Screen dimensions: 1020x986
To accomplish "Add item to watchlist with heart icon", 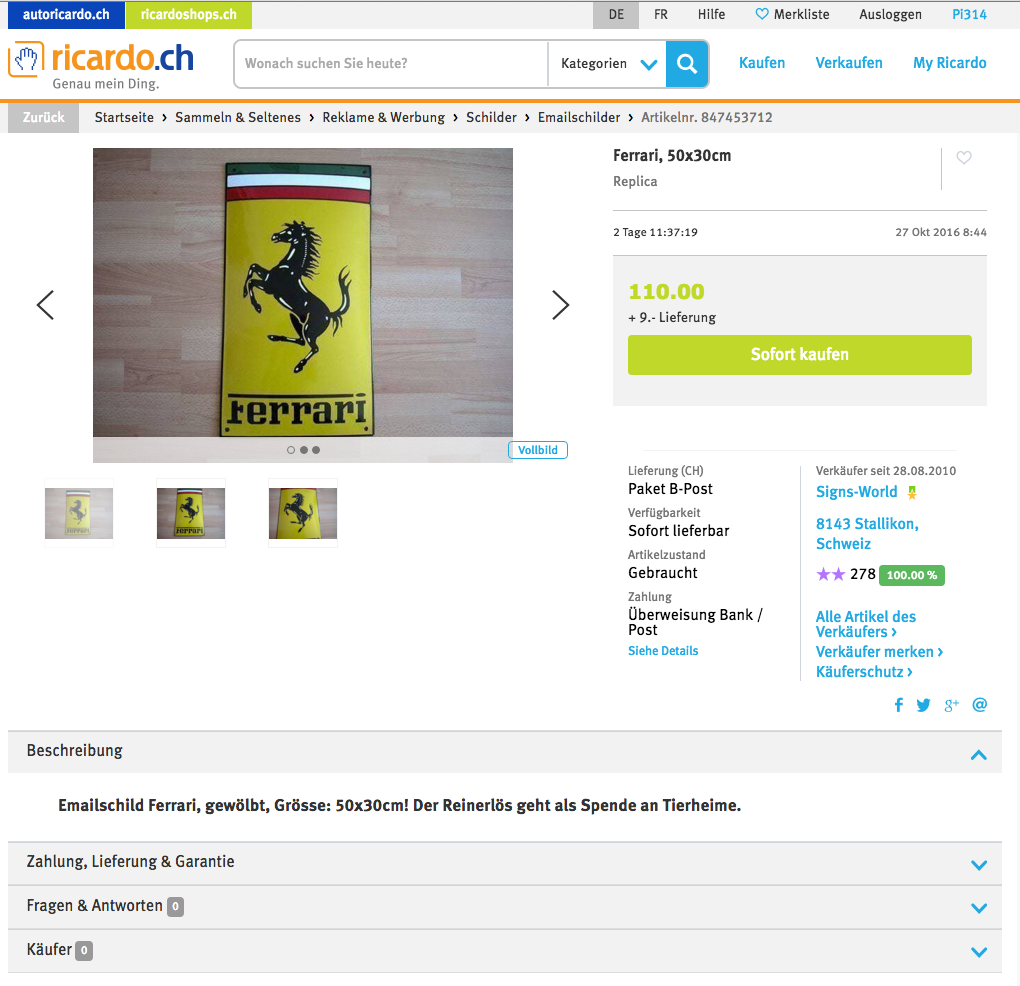I will pos(964,157).
